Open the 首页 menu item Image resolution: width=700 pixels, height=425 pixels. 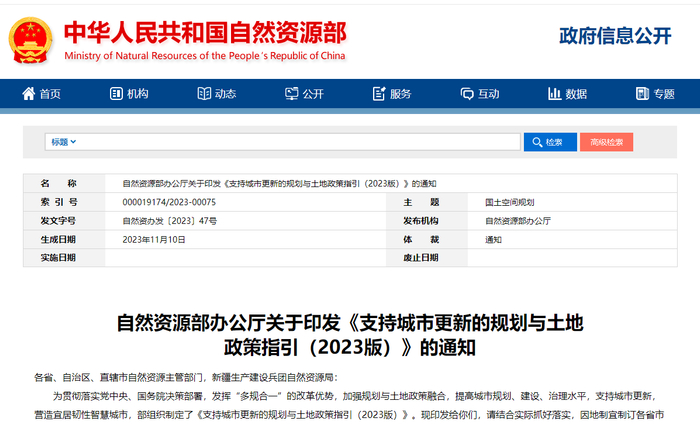click(42, 94)
